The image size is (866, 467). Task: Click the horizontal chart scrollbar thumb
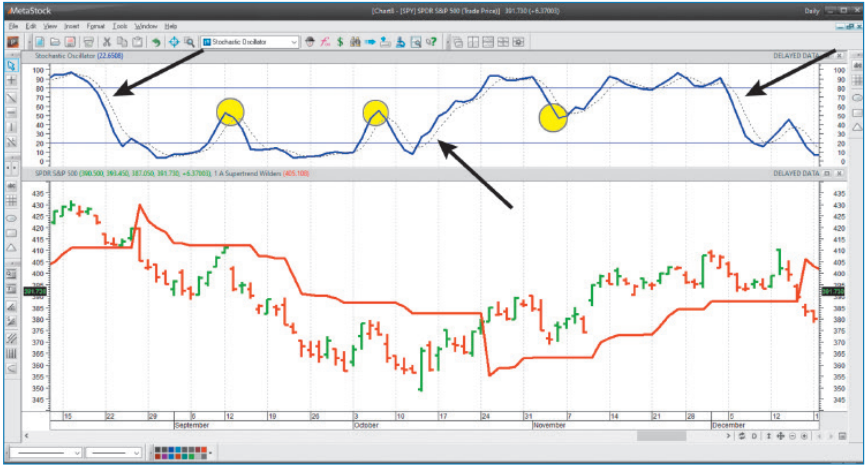[x=662, y=436]
